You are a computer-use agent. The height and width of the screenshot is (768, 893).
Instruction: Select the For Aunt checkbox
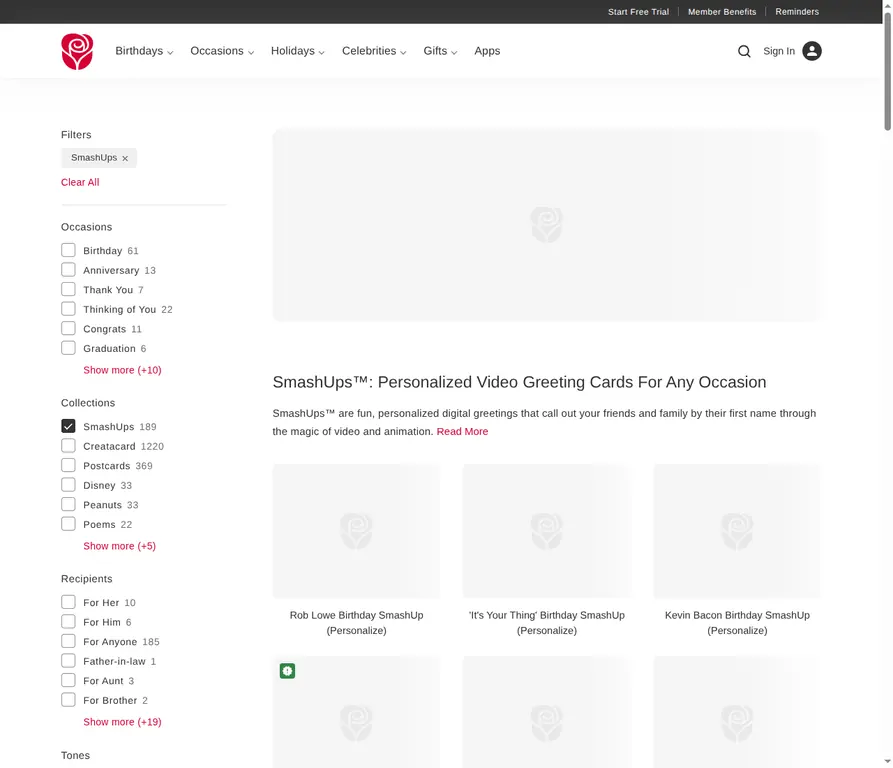coord(68,680)
